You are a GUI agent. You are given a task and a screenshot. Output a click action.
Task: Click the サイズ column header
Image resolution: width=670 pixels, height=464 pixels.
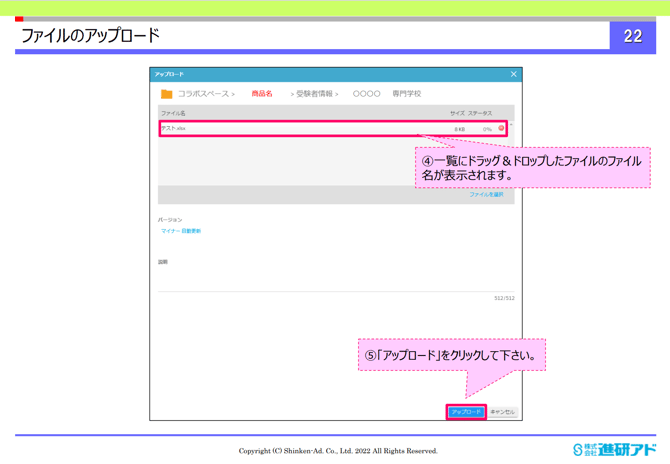pyautogui.click(x=457, y=113)
